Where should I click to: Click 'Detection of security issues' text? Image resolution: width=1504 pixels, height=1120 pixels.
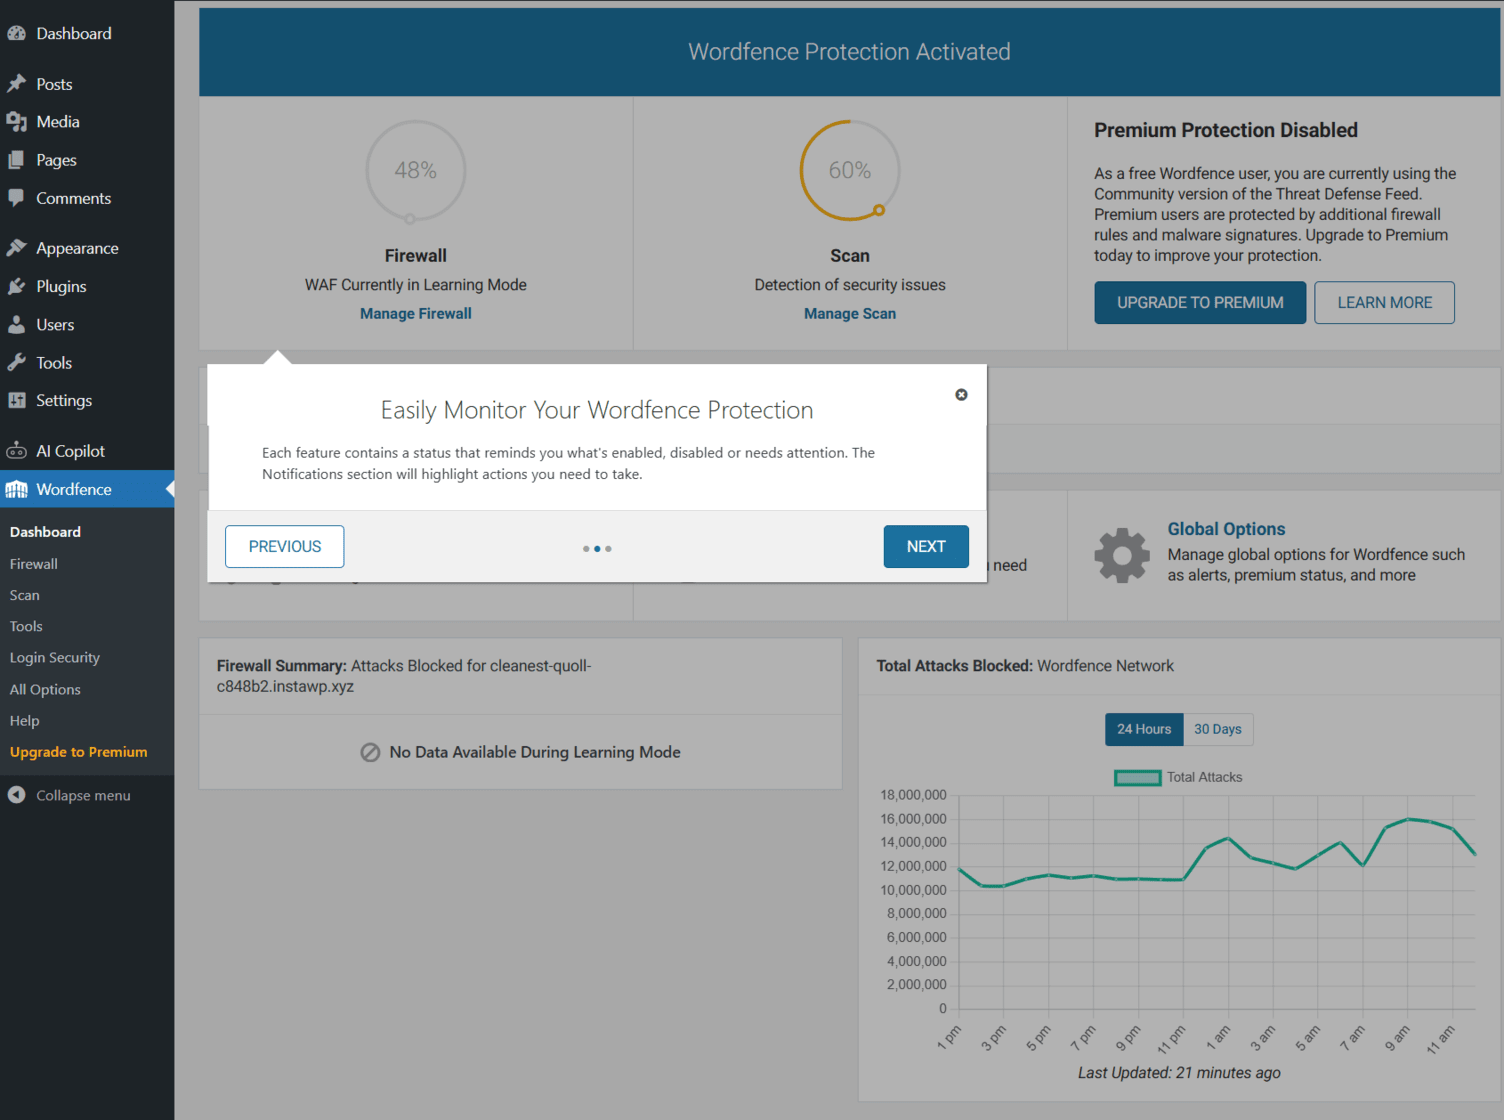(850, 285)
